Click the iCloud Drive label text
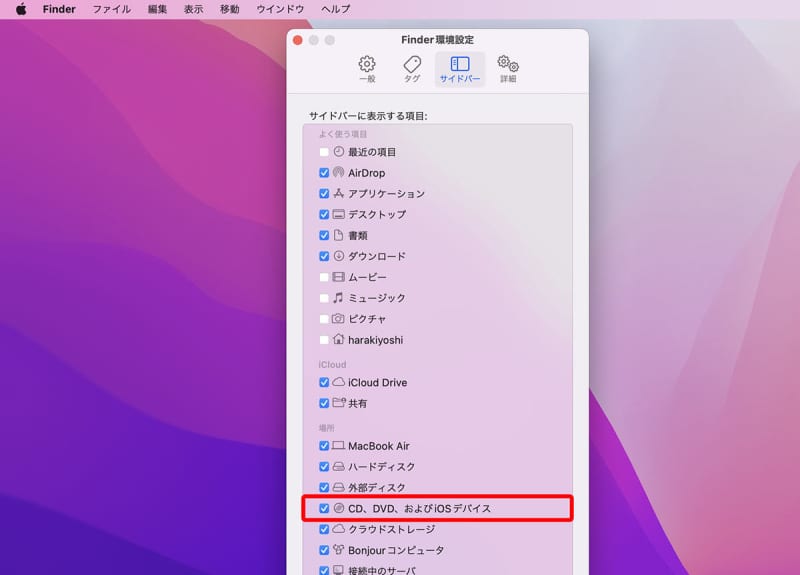The image size is (800, 575). (x=378, y=383)
